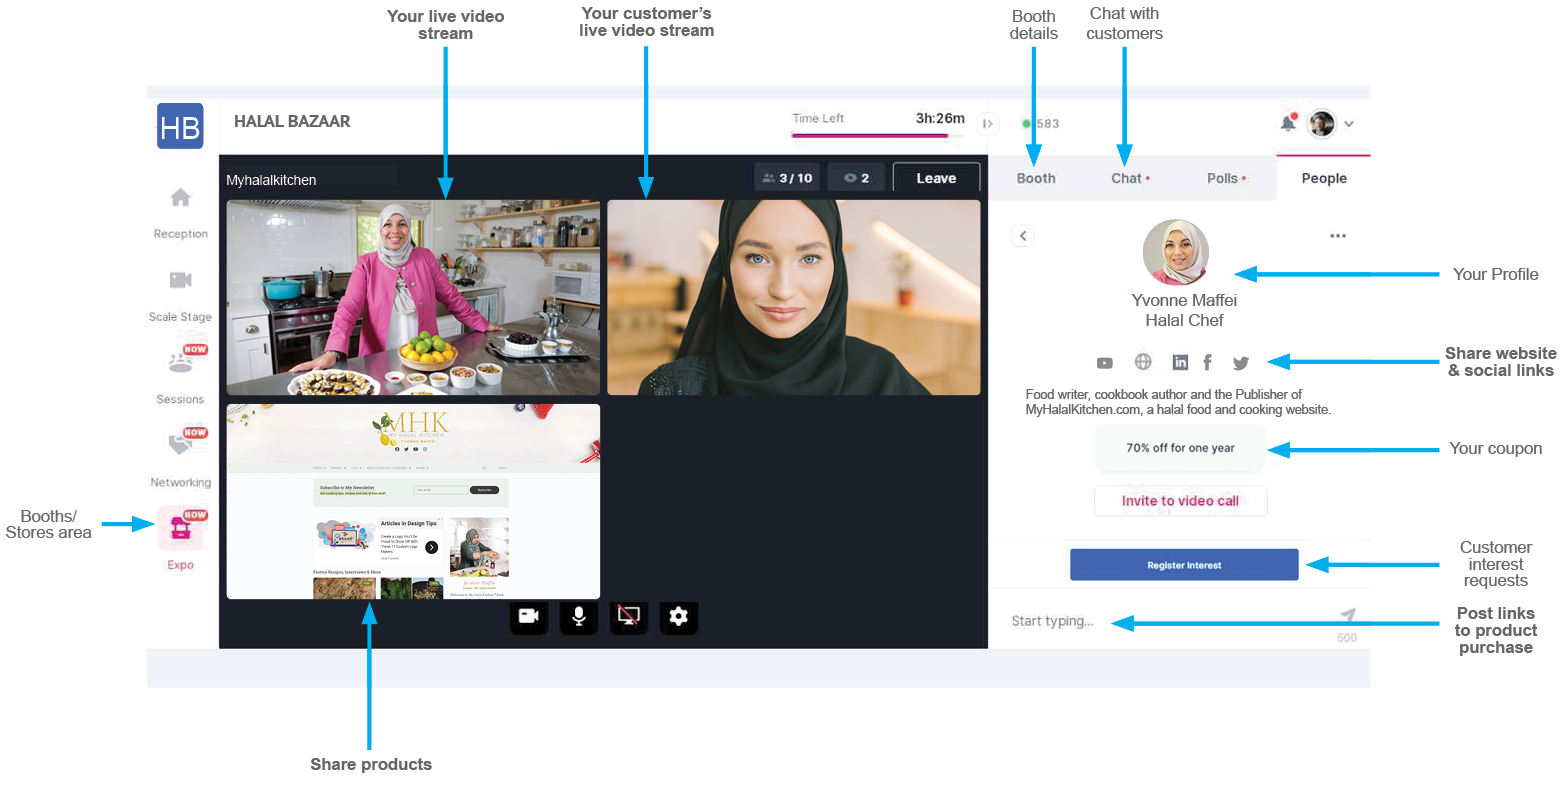This screenshot has width=1561, height=792.
Task: Select the customer's live video stream
Action: tap(794, 297)
